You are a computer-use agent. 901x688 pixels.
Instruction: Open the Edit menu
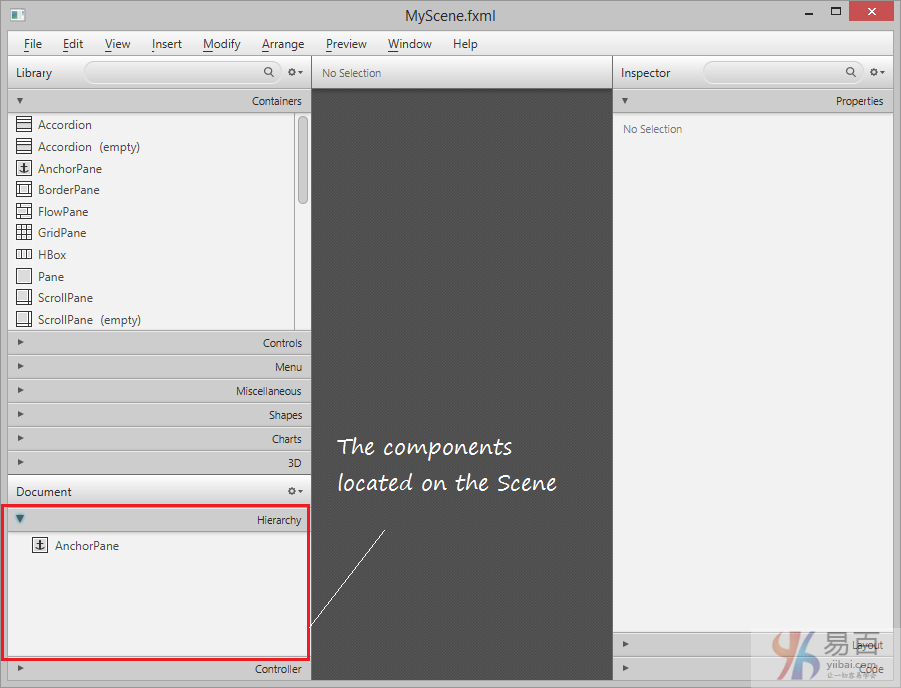(73, 44)
